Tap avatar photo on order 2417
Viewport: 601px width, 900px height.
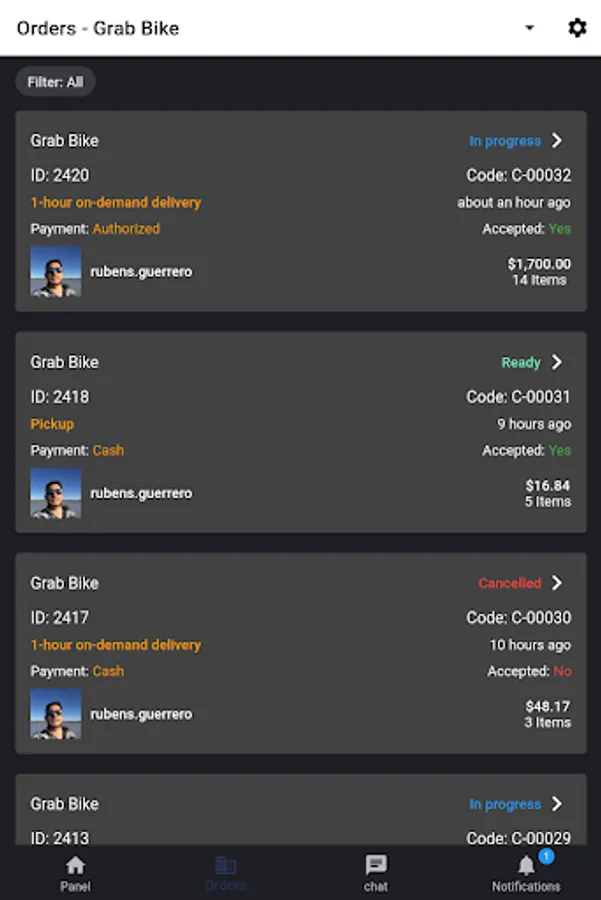[x=56, y=714]
